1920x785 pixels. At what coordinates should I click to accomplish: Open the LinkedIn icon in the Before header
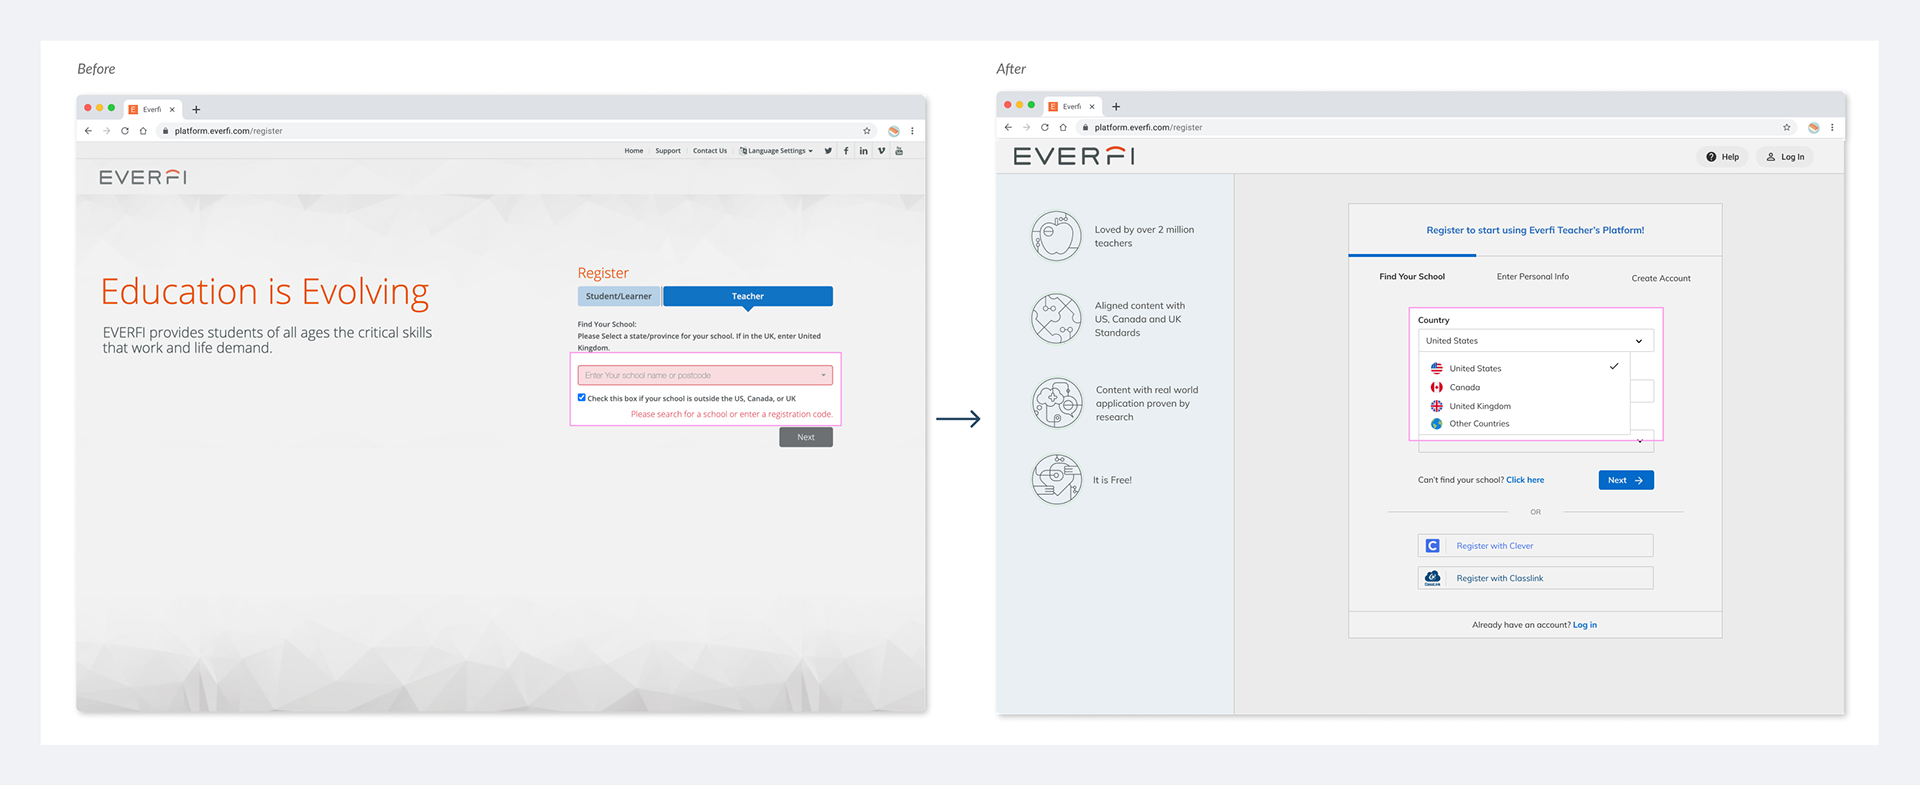(863, 151)
